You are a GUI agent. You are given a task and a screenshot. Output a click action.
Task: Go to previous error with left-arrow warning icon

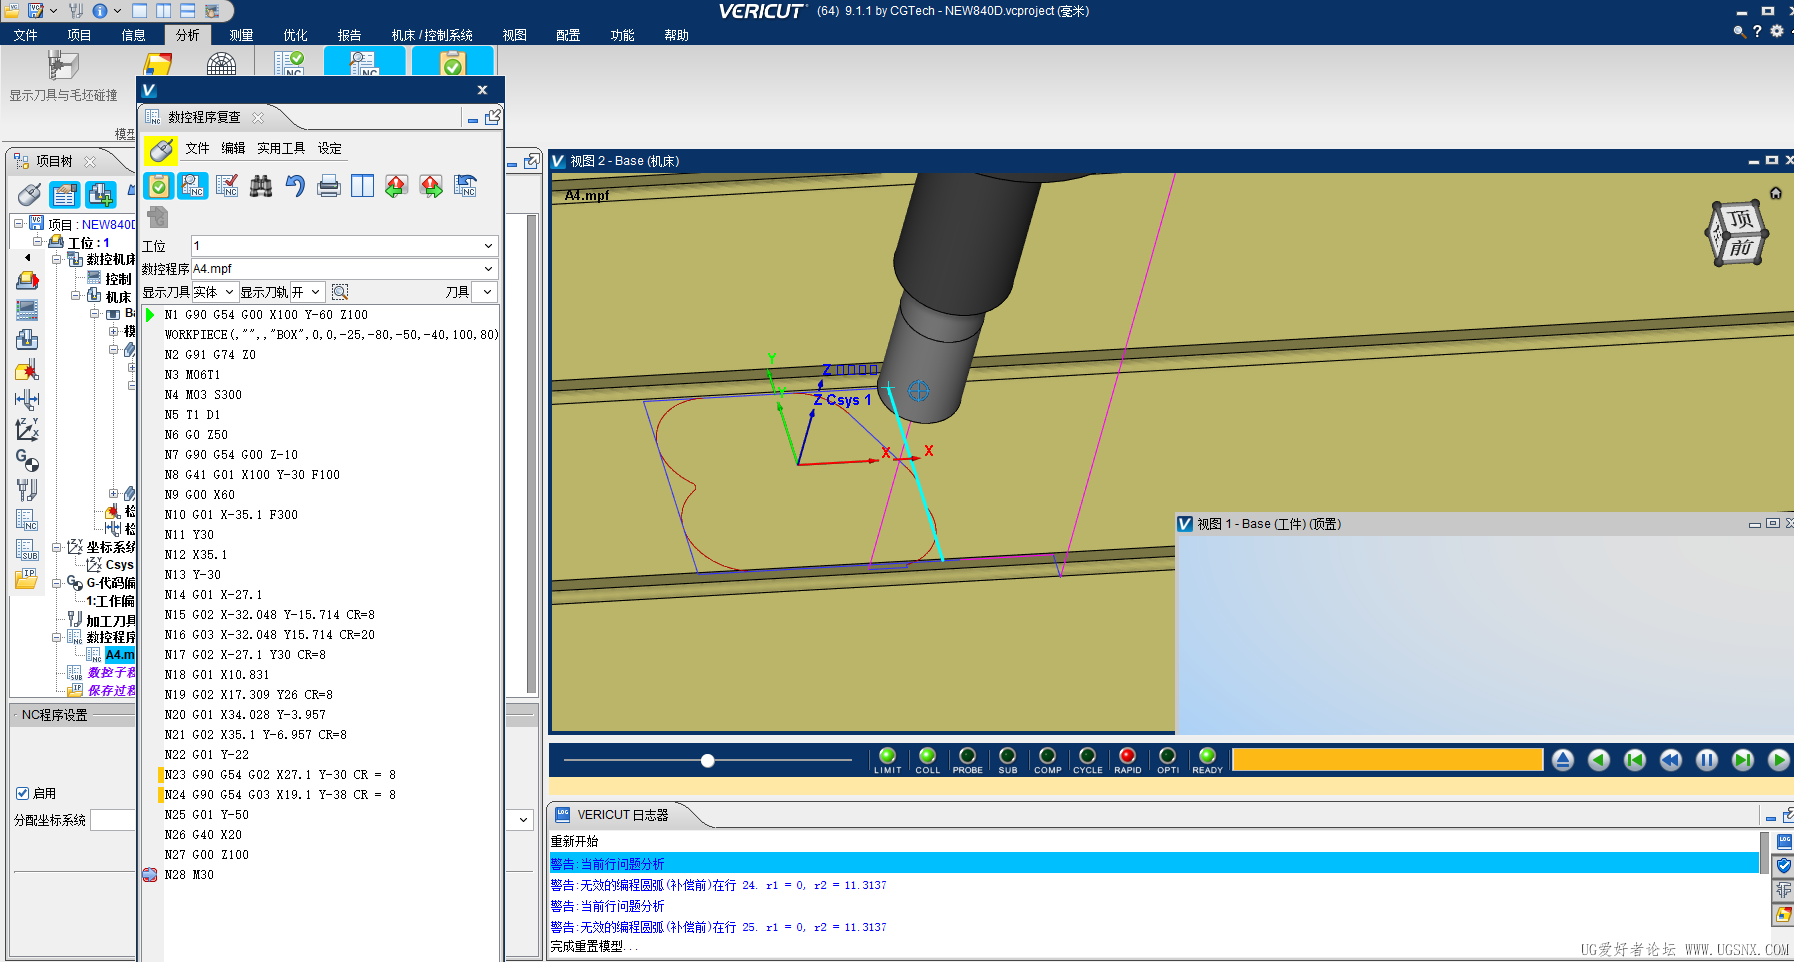[397, 186]
